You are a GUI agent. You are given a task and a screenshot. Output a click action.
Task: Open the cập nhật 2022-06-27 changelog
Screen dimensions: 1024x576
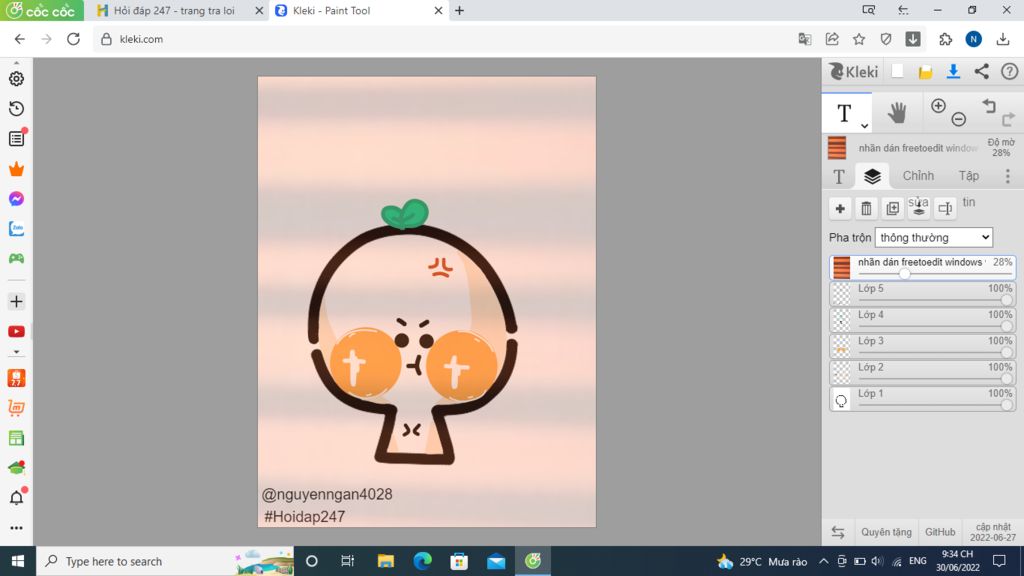pyautogui.click(x=993, y=532)
